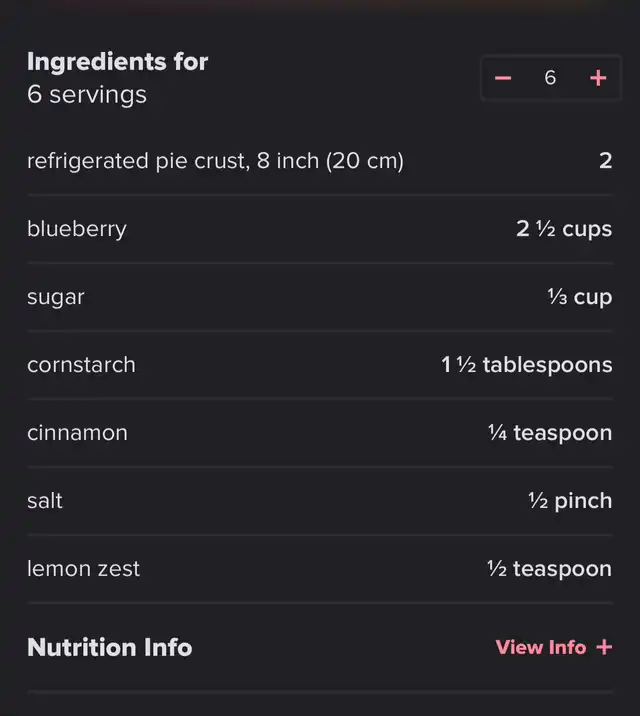
Task: Click the ¼ teaspoon cinnamon amount
Action: (550, 433)
